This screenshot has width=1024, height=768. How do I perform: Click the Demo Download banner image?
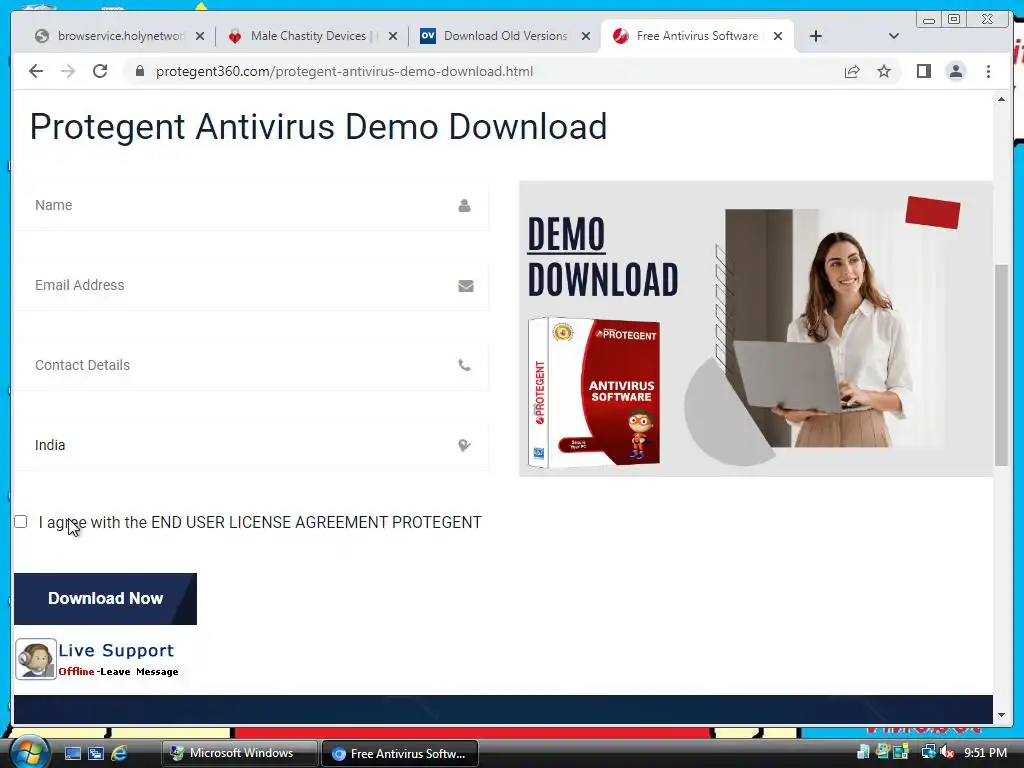click(x=756, y=329)
